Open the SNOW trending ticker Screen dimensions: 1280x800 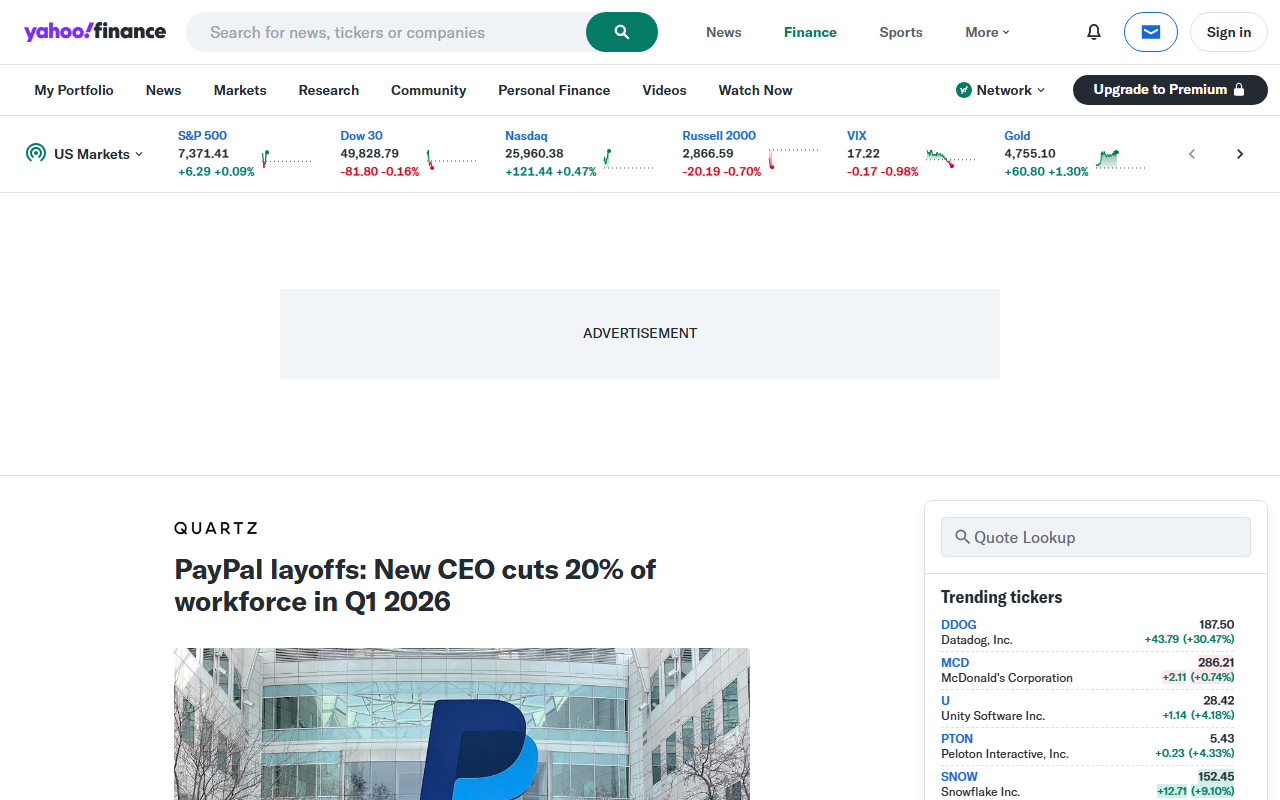pyautogui.click(x=959, y=776)
